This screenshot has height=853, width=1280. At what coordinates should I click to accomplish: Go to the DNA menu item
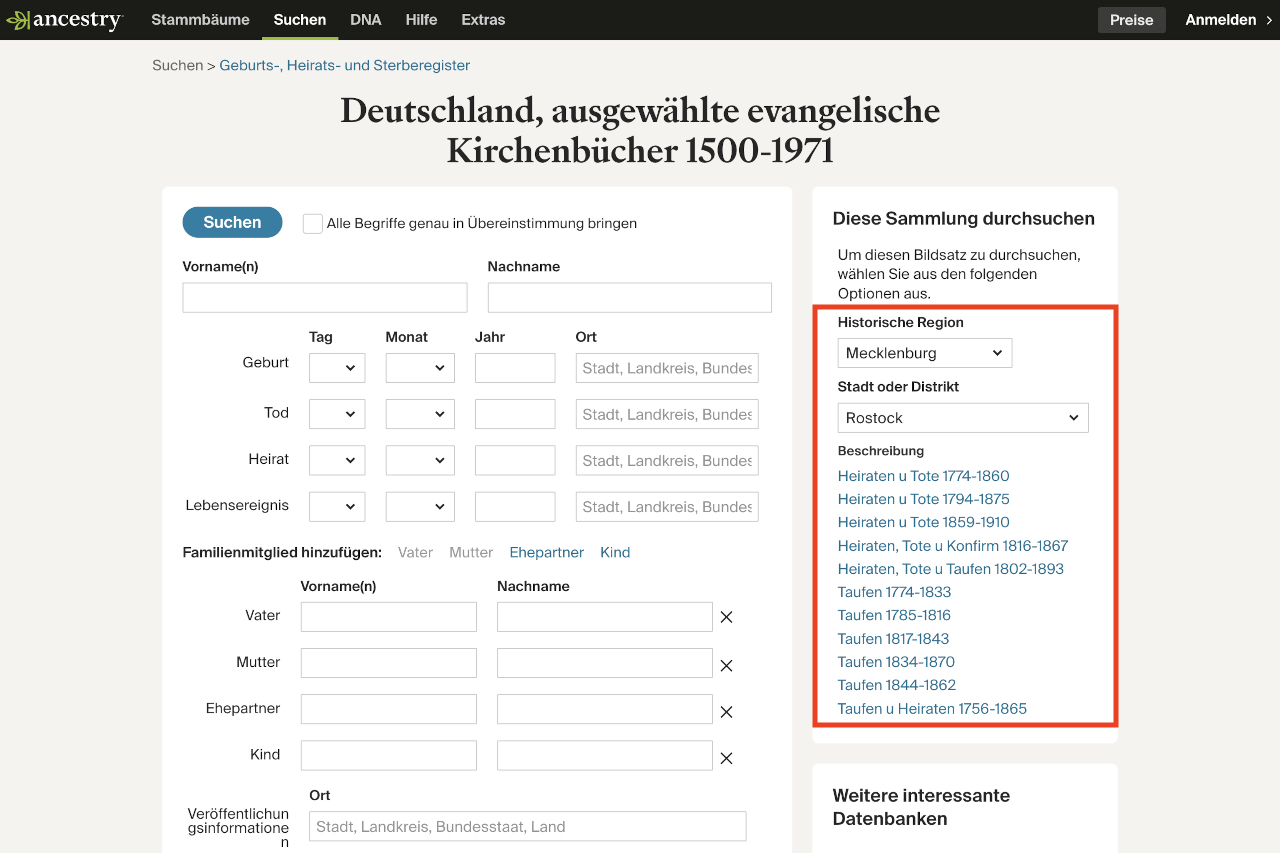coord(366,20)
